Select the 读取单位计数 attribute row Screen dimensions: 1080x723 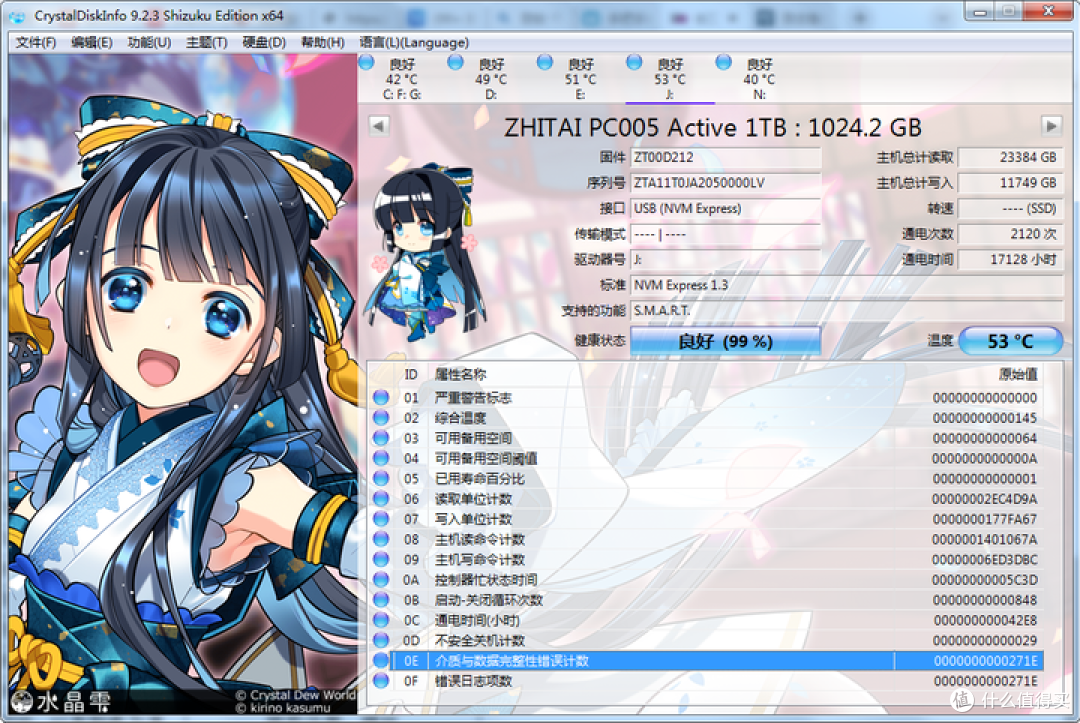(x=706, y=499)
